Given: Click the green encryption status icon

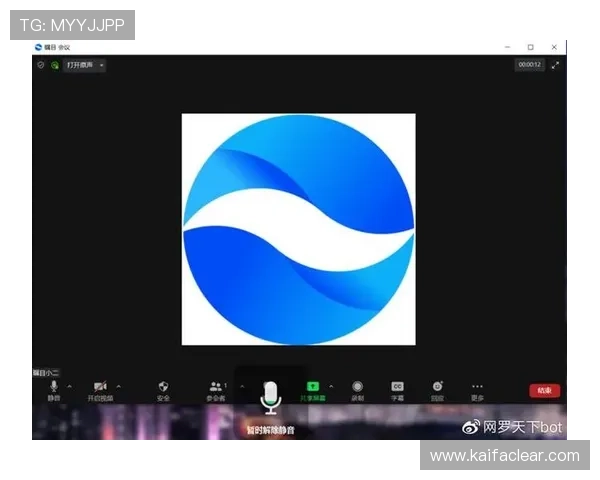Looking at the screenshot, I should pyautogui.click(x=55, y=65).
